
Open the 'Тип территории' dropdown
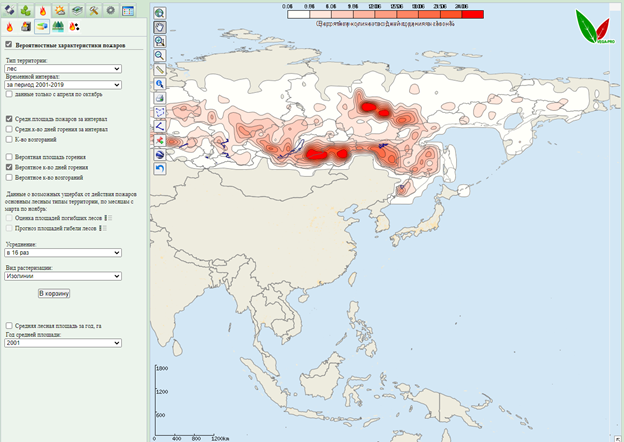coord(62,69)
